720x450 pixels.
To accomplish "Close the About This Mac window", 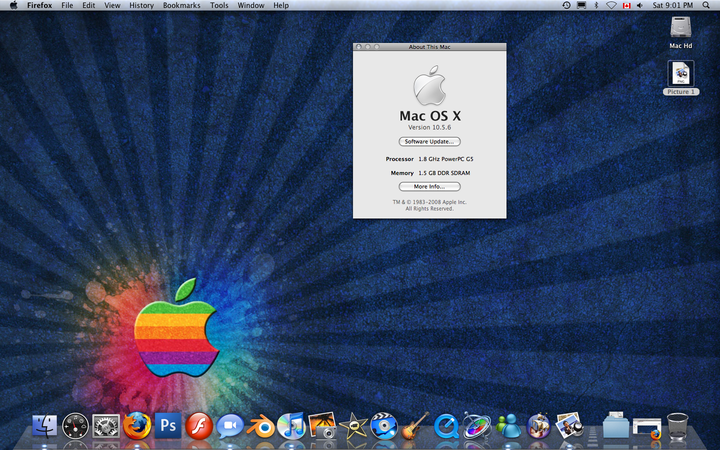I will click(x=359, y=47).
